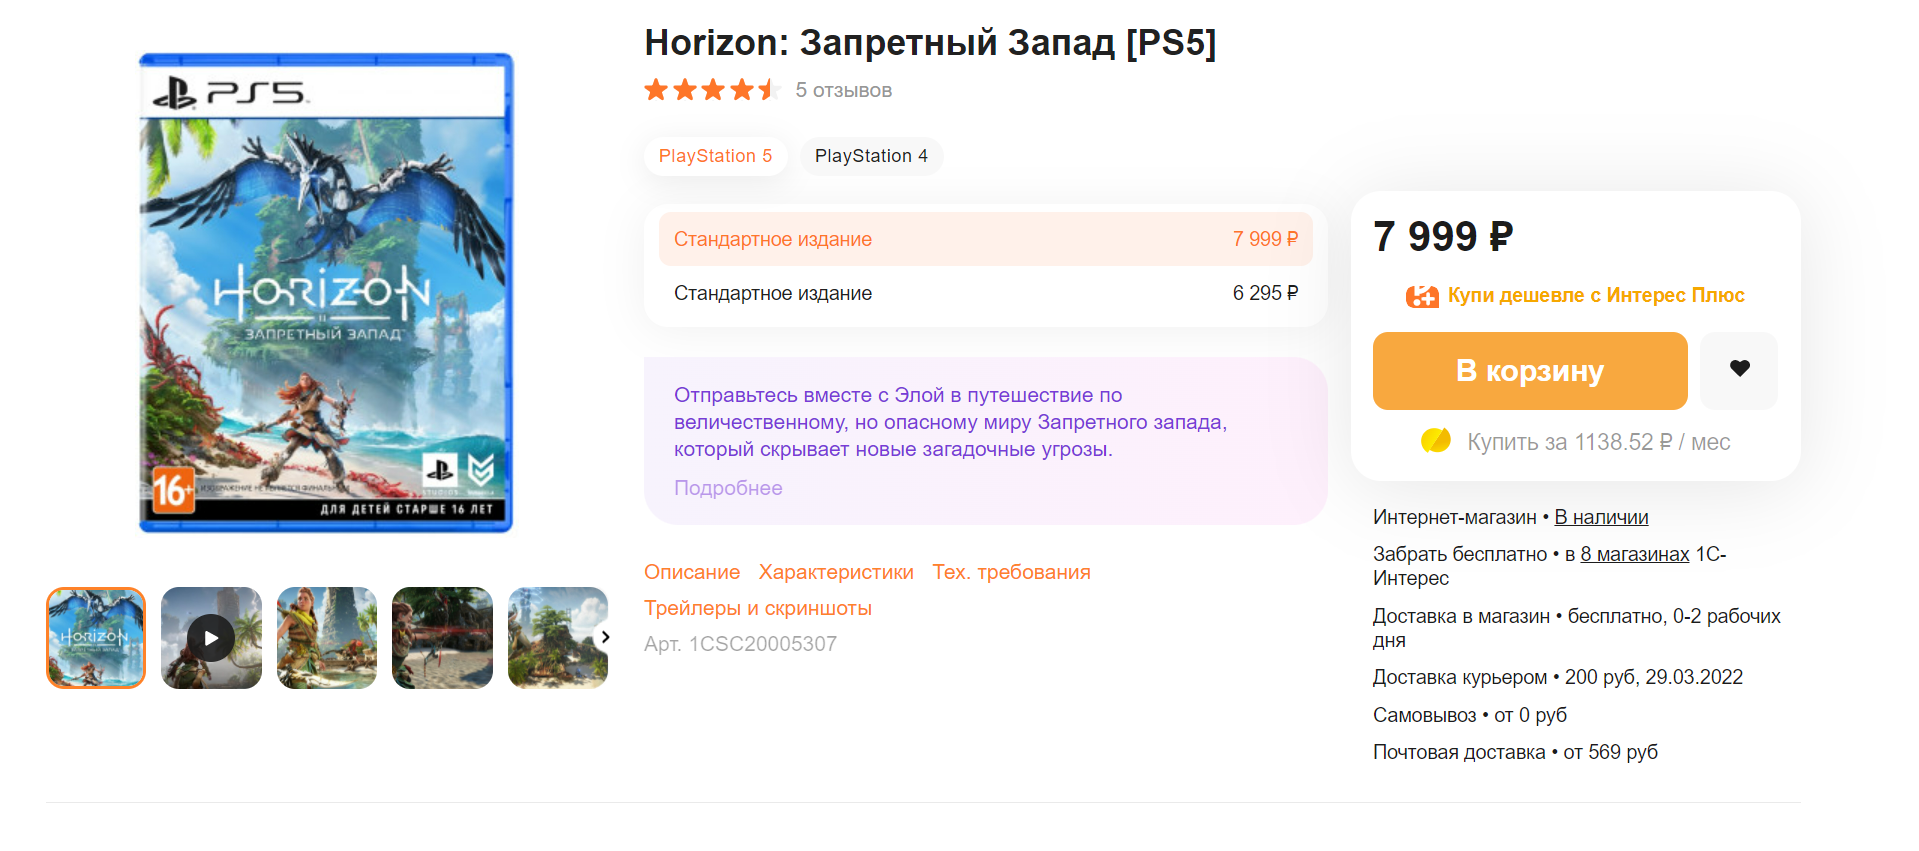The image size is (1919, 851).
Task: Select the Aloy with bow screenshot thumbnail
Action: [x=442, y=638]
